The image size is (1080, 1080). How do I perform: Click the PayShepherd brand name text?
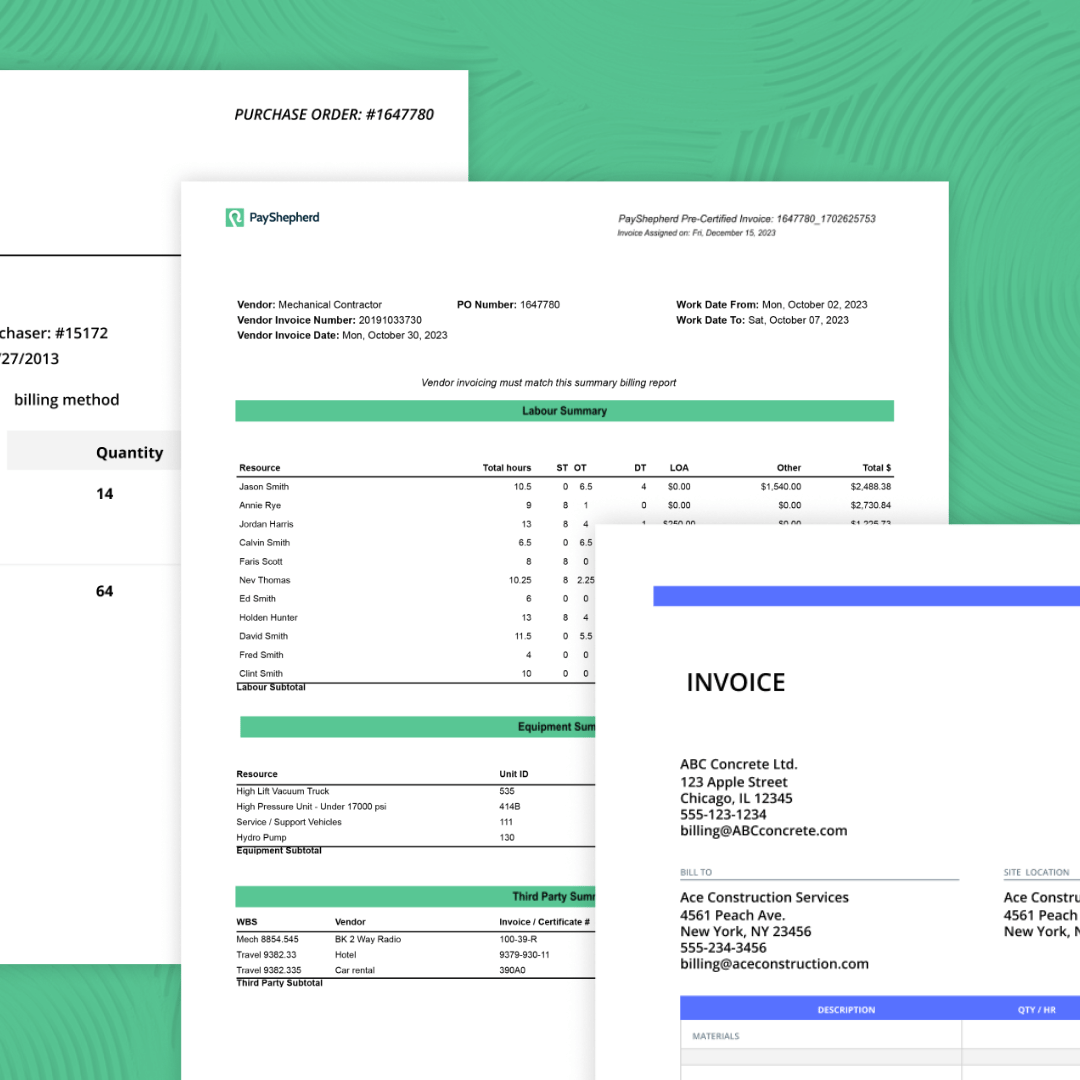point(284,218)
